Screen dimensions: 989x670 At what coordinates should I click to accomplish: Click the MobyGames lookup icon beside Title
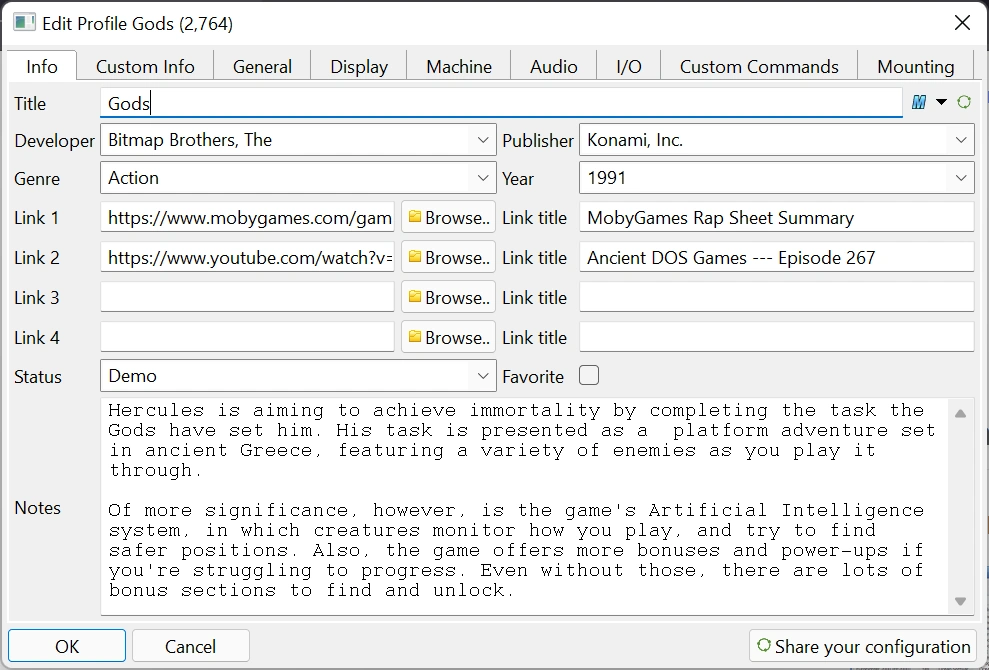(x=919, y=102)
